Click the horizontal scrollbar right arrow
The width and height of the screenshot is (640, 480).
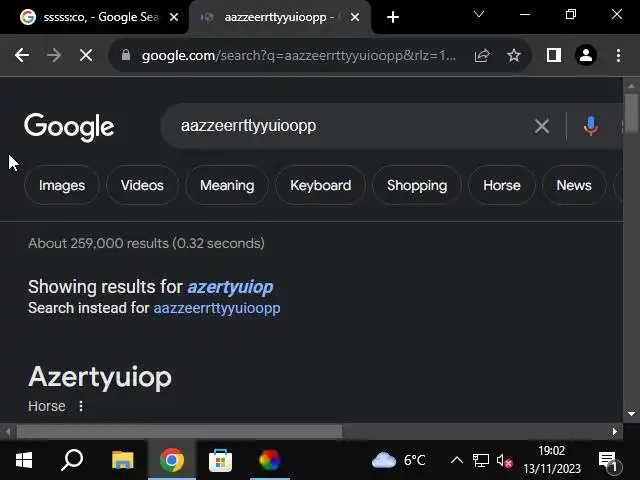click(615, 431)
